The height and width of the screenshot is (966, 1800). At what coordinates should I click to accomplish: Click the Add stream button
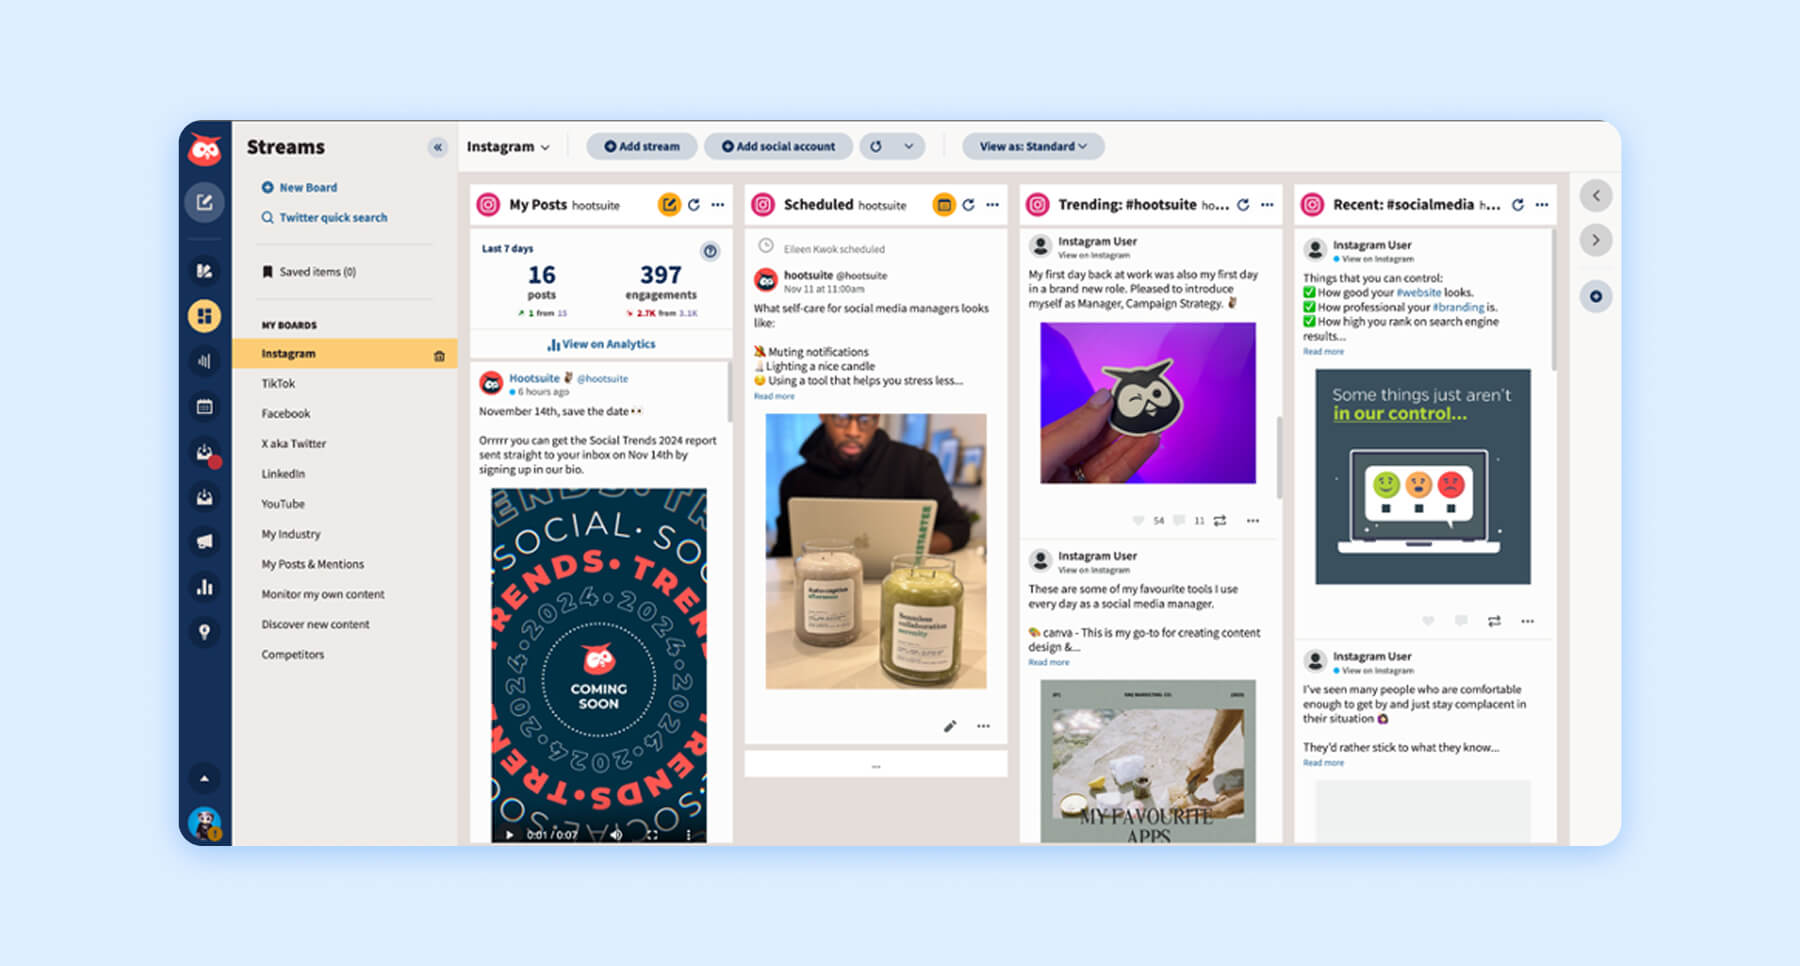(642, 146)
